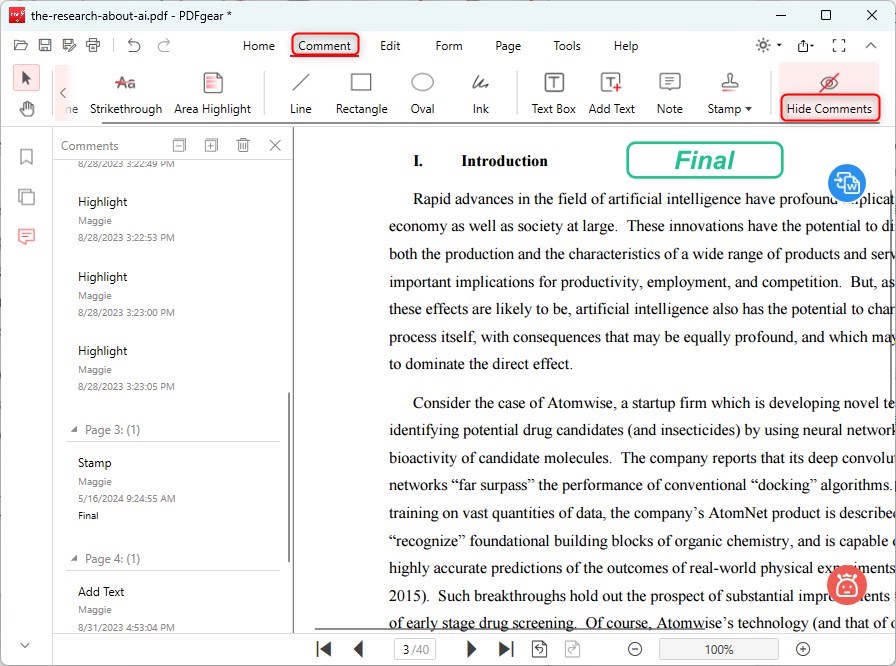This screenshot has width=896, height=666.
Task: Toggle the page thumbnails sidebar panel
Action: tap(27, 197)
